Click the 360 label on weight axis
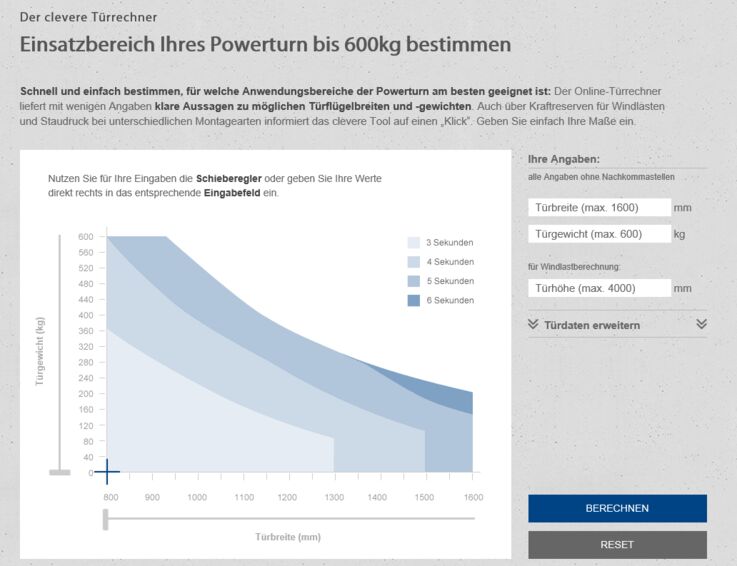The width and height of the screenshot is (737, 566). [86, 331]
